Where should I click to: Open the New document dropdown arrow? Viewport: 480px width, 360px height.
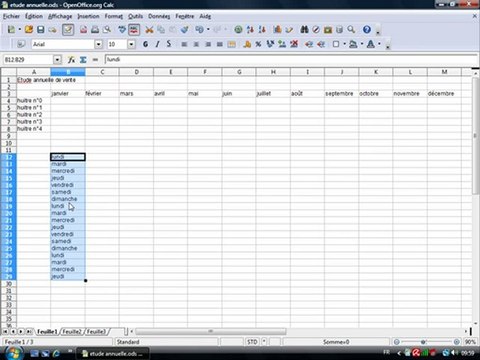point(20,30)
